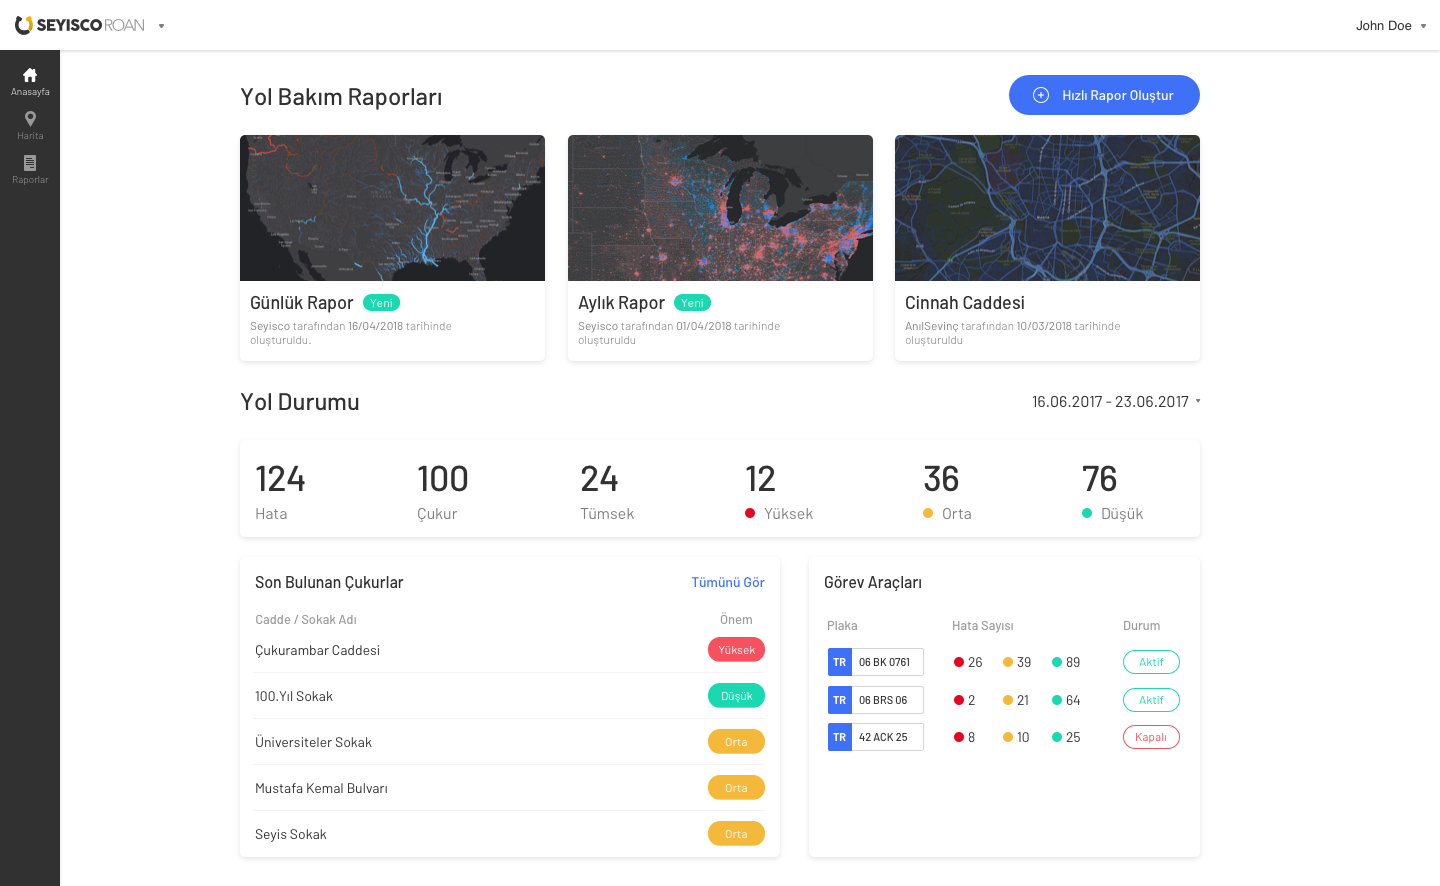This screenshot has height=886, width=1440.
Task: Open the Aylık Rapor map thumbnail
Action: tap(720, 208)
